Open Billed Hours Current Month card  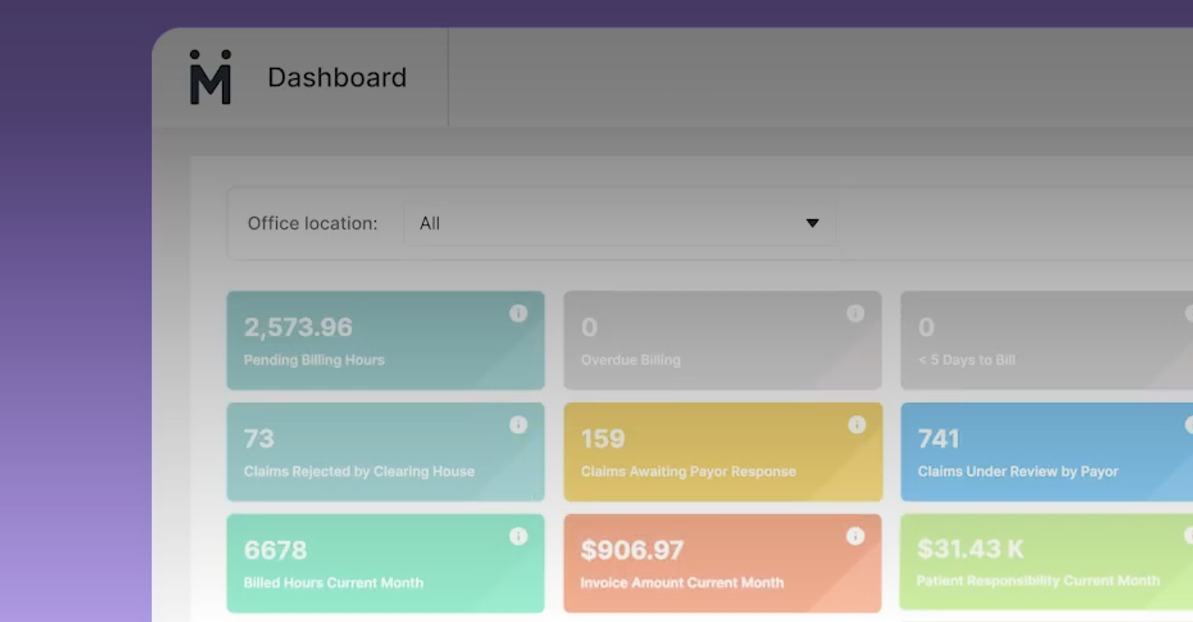386,563
